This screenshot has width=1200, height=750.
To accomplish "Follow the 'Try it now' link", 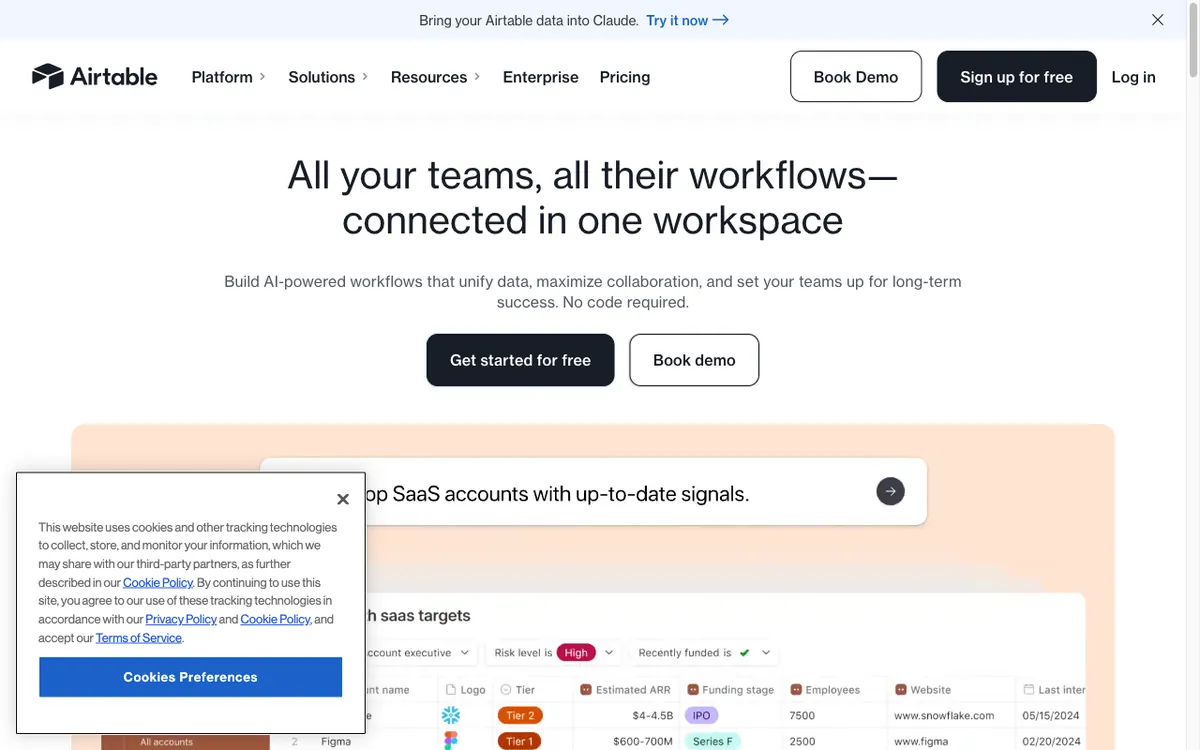I will point(687,20).
